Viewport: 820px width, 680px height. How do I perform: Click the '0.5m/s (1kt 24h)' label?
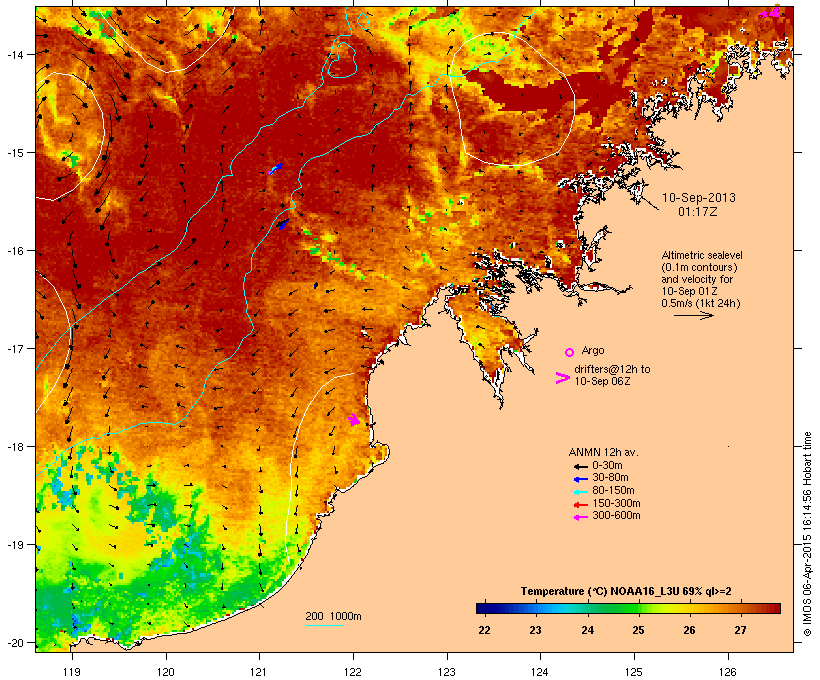(x=701, y=303)
